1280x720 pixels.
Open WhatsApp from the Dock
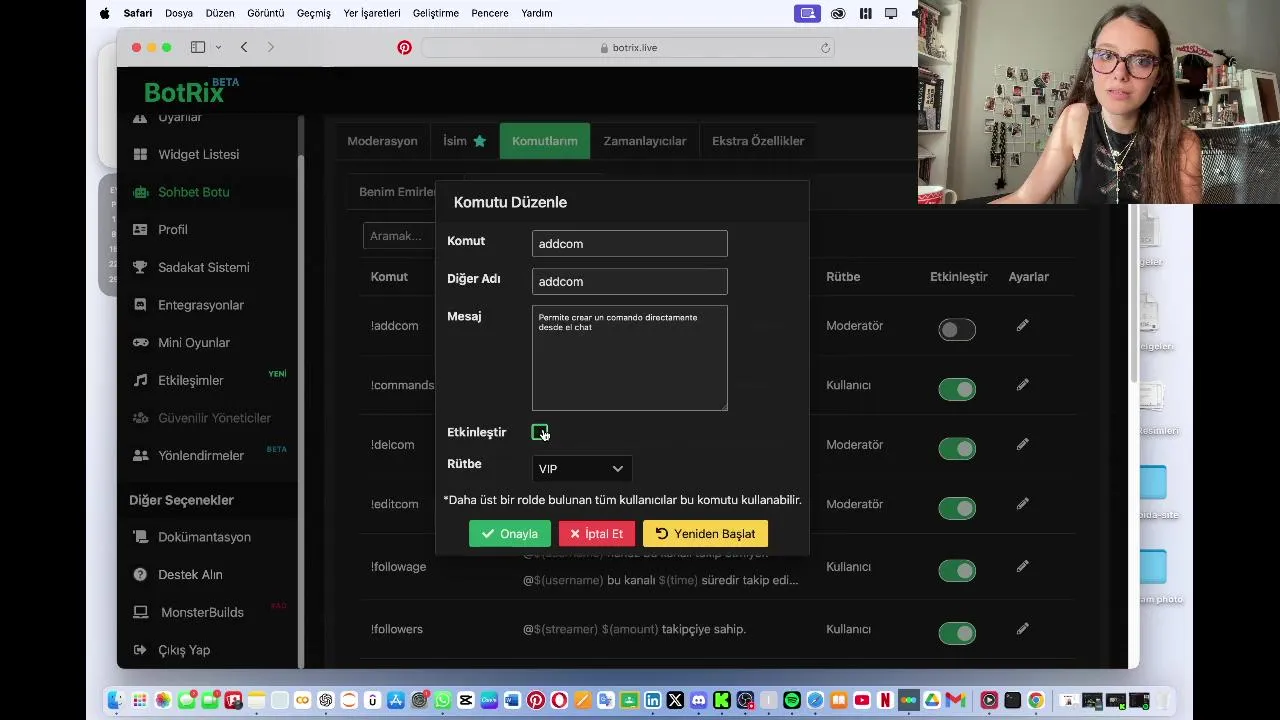[442, 700]
